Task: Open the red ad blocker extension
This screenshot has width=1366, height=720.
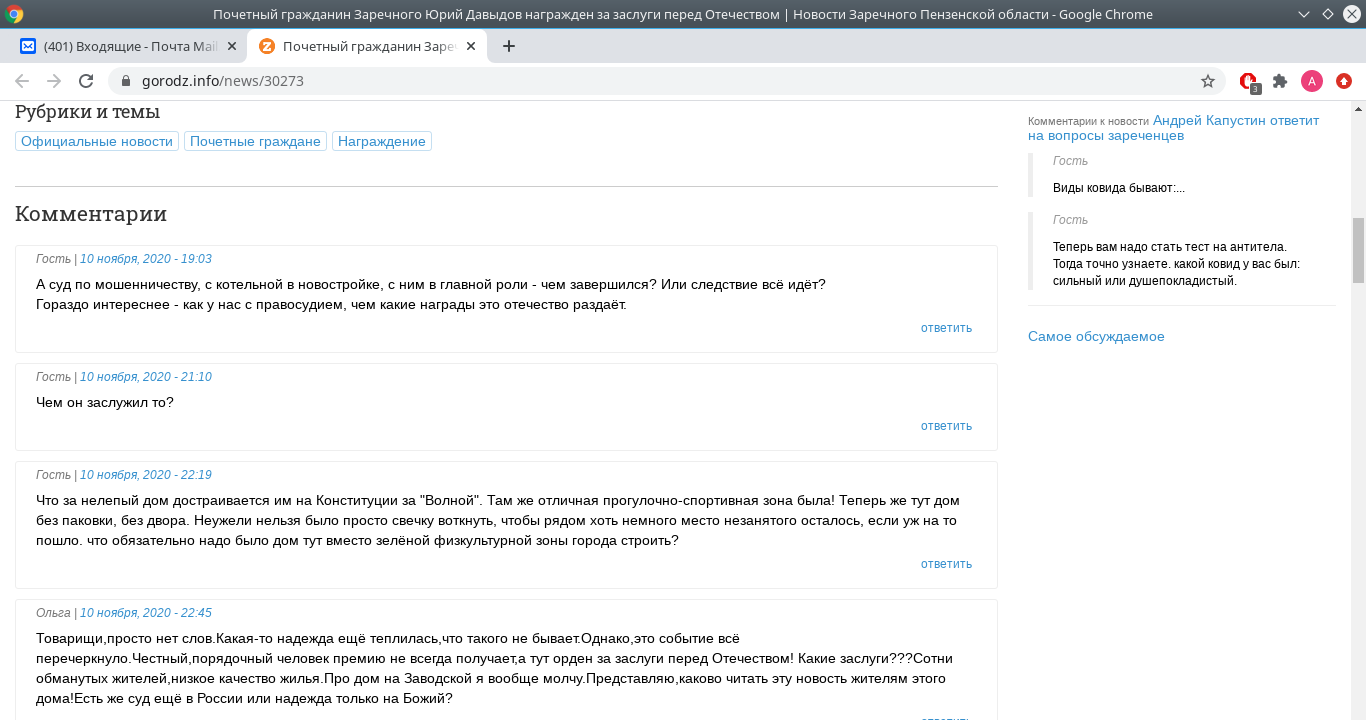Action: click(x=1248, y=82)
